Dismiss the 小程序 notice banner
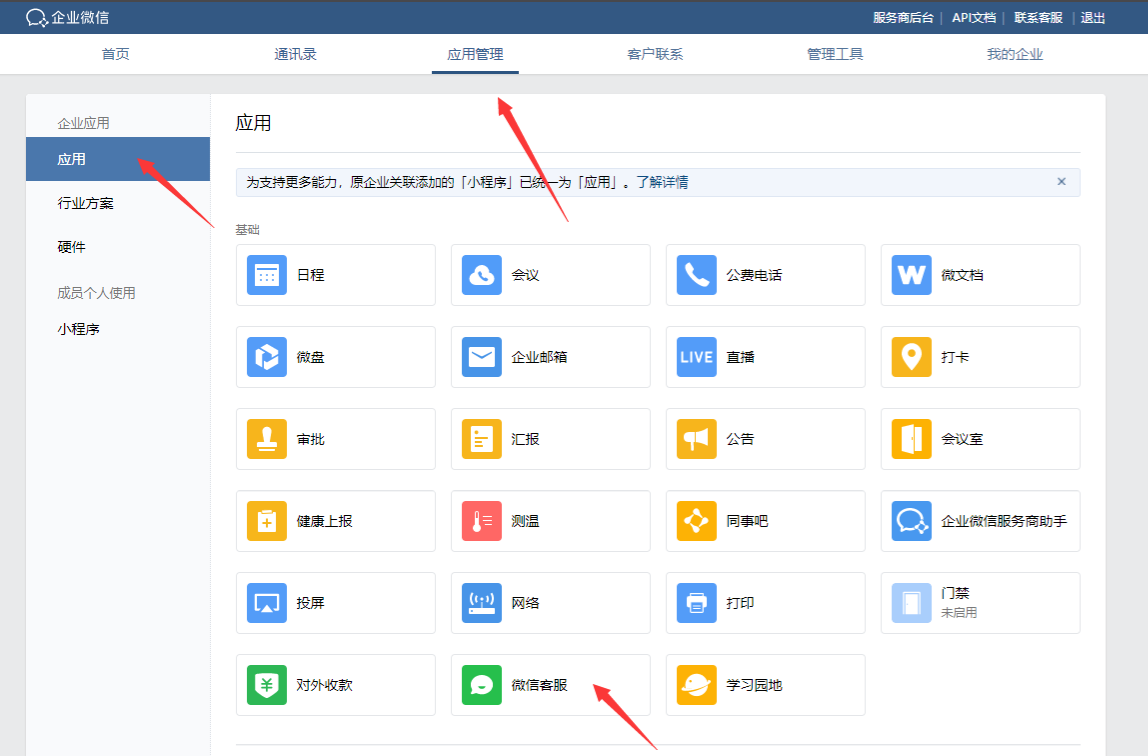Image resolution: width=1148 pixels, height=756 pixels. 1062,181
